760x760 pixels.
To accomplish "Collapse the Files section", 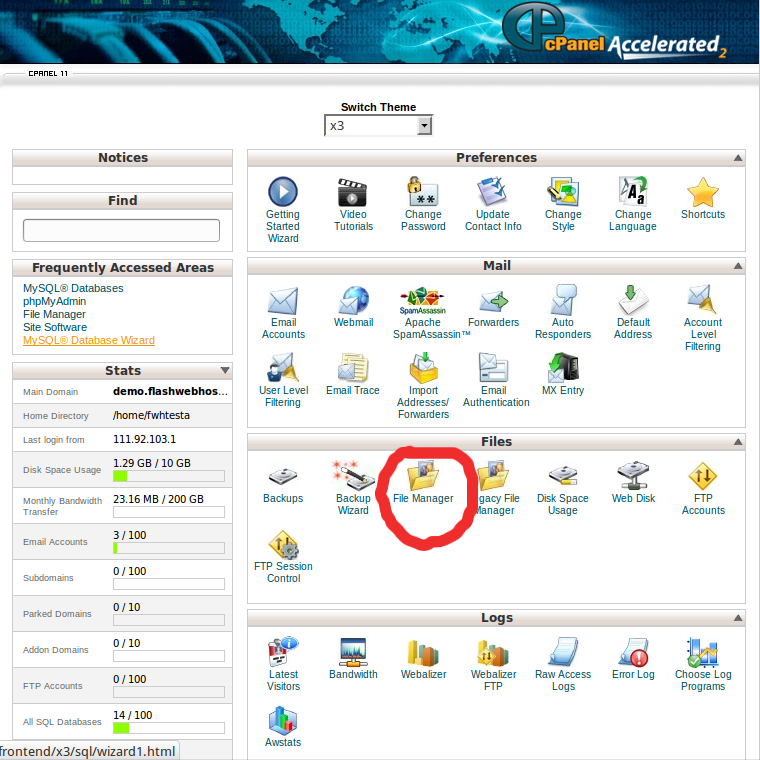I will (738, 442).
